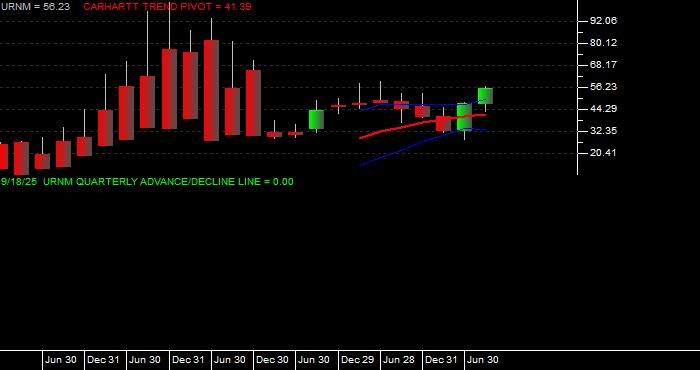The width and height of the screenshot is (700, 370).
Task: Select the CARHARTT TREND PIVOT = 41.39 label
Action: coord(167,7)
